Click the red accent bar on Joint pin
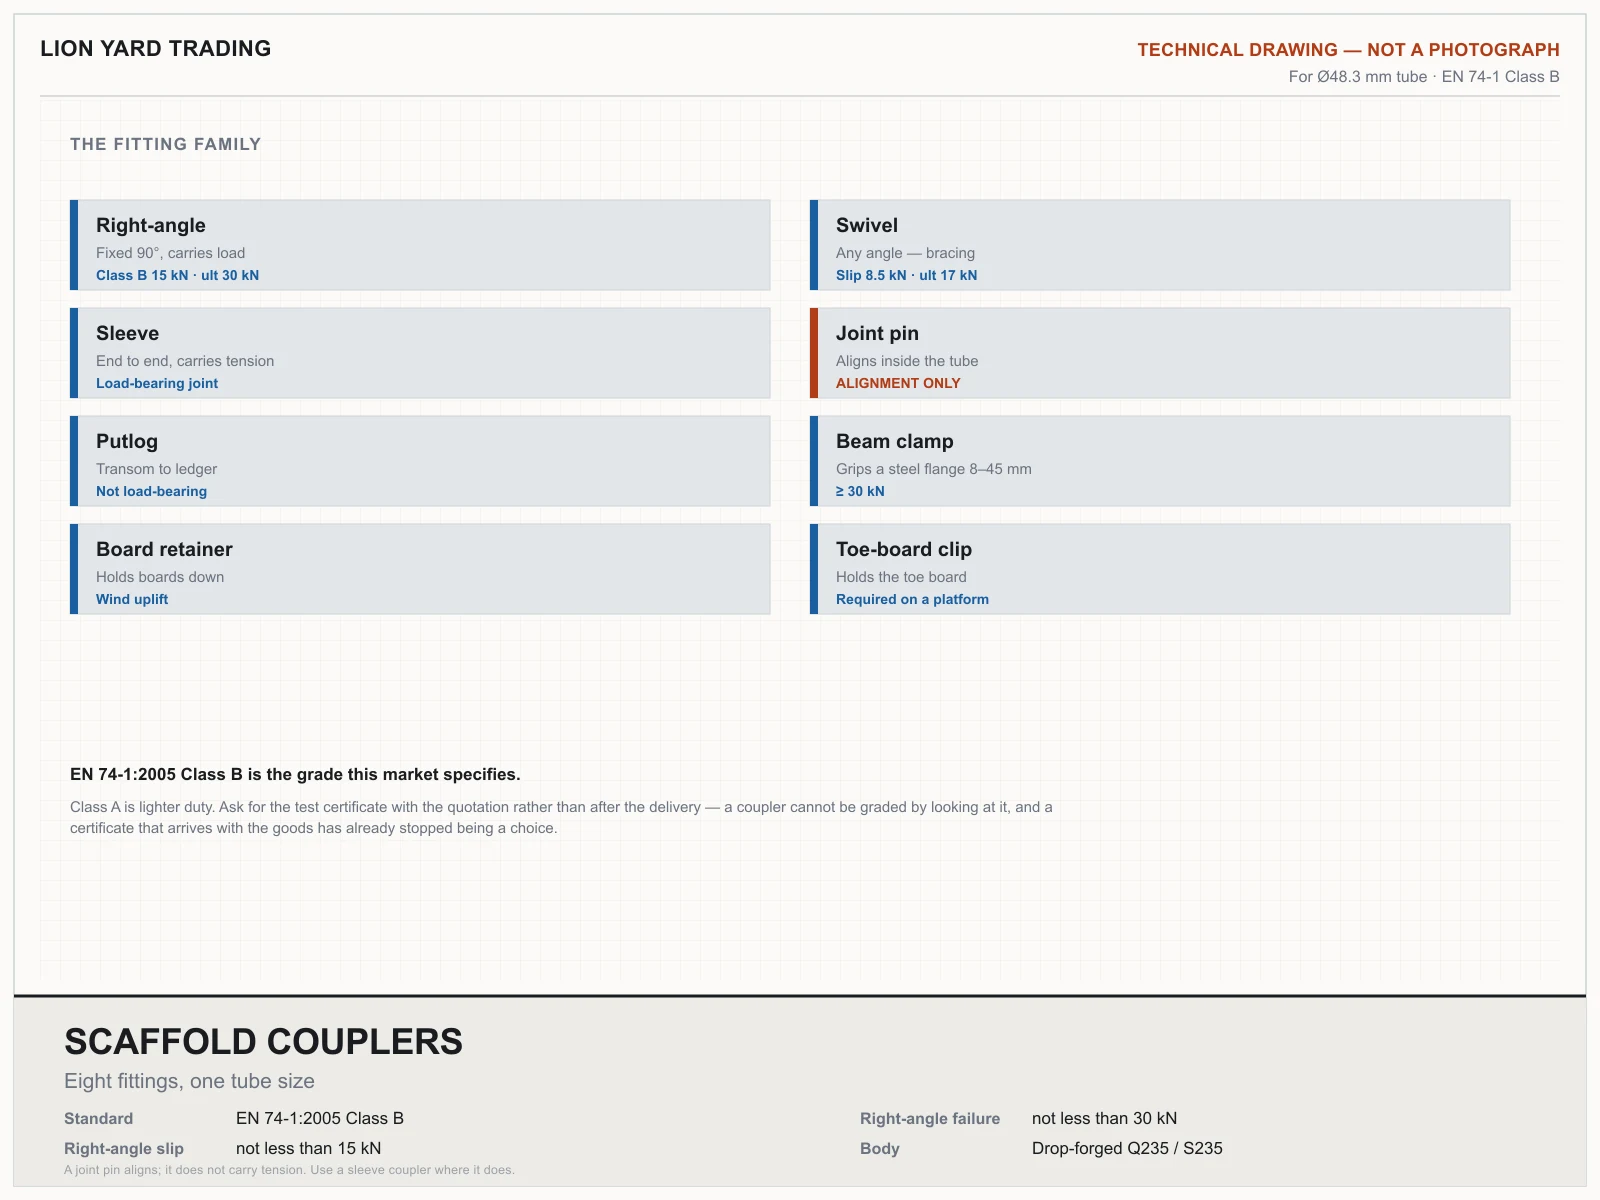Image resolution: width=1600 pixels, height=1200 pixels. point(814,353)
